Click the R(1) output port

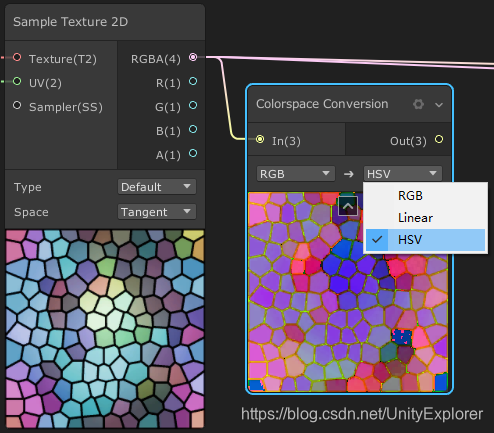pyautogui.click(x=193, y=81)
